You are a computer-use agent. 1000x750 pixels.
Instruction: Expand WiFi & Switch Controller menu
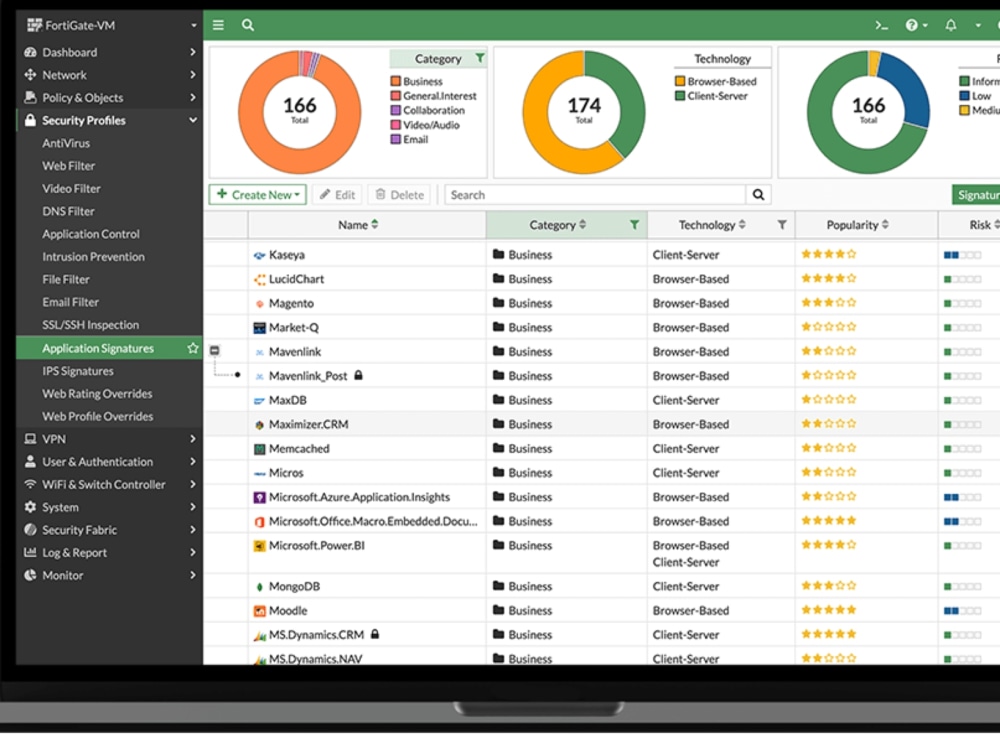(x=110, y=484)
